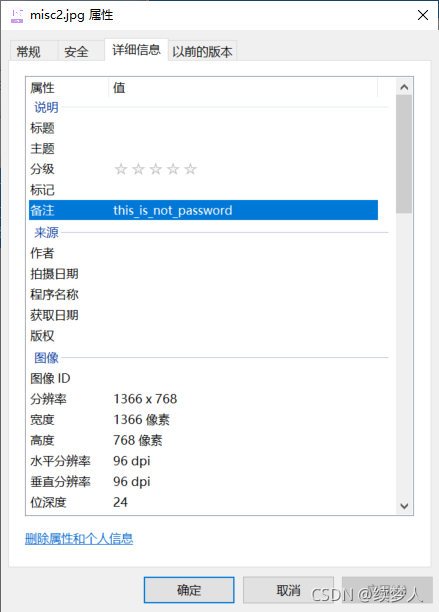Set rating to third star in 分级

156,169
